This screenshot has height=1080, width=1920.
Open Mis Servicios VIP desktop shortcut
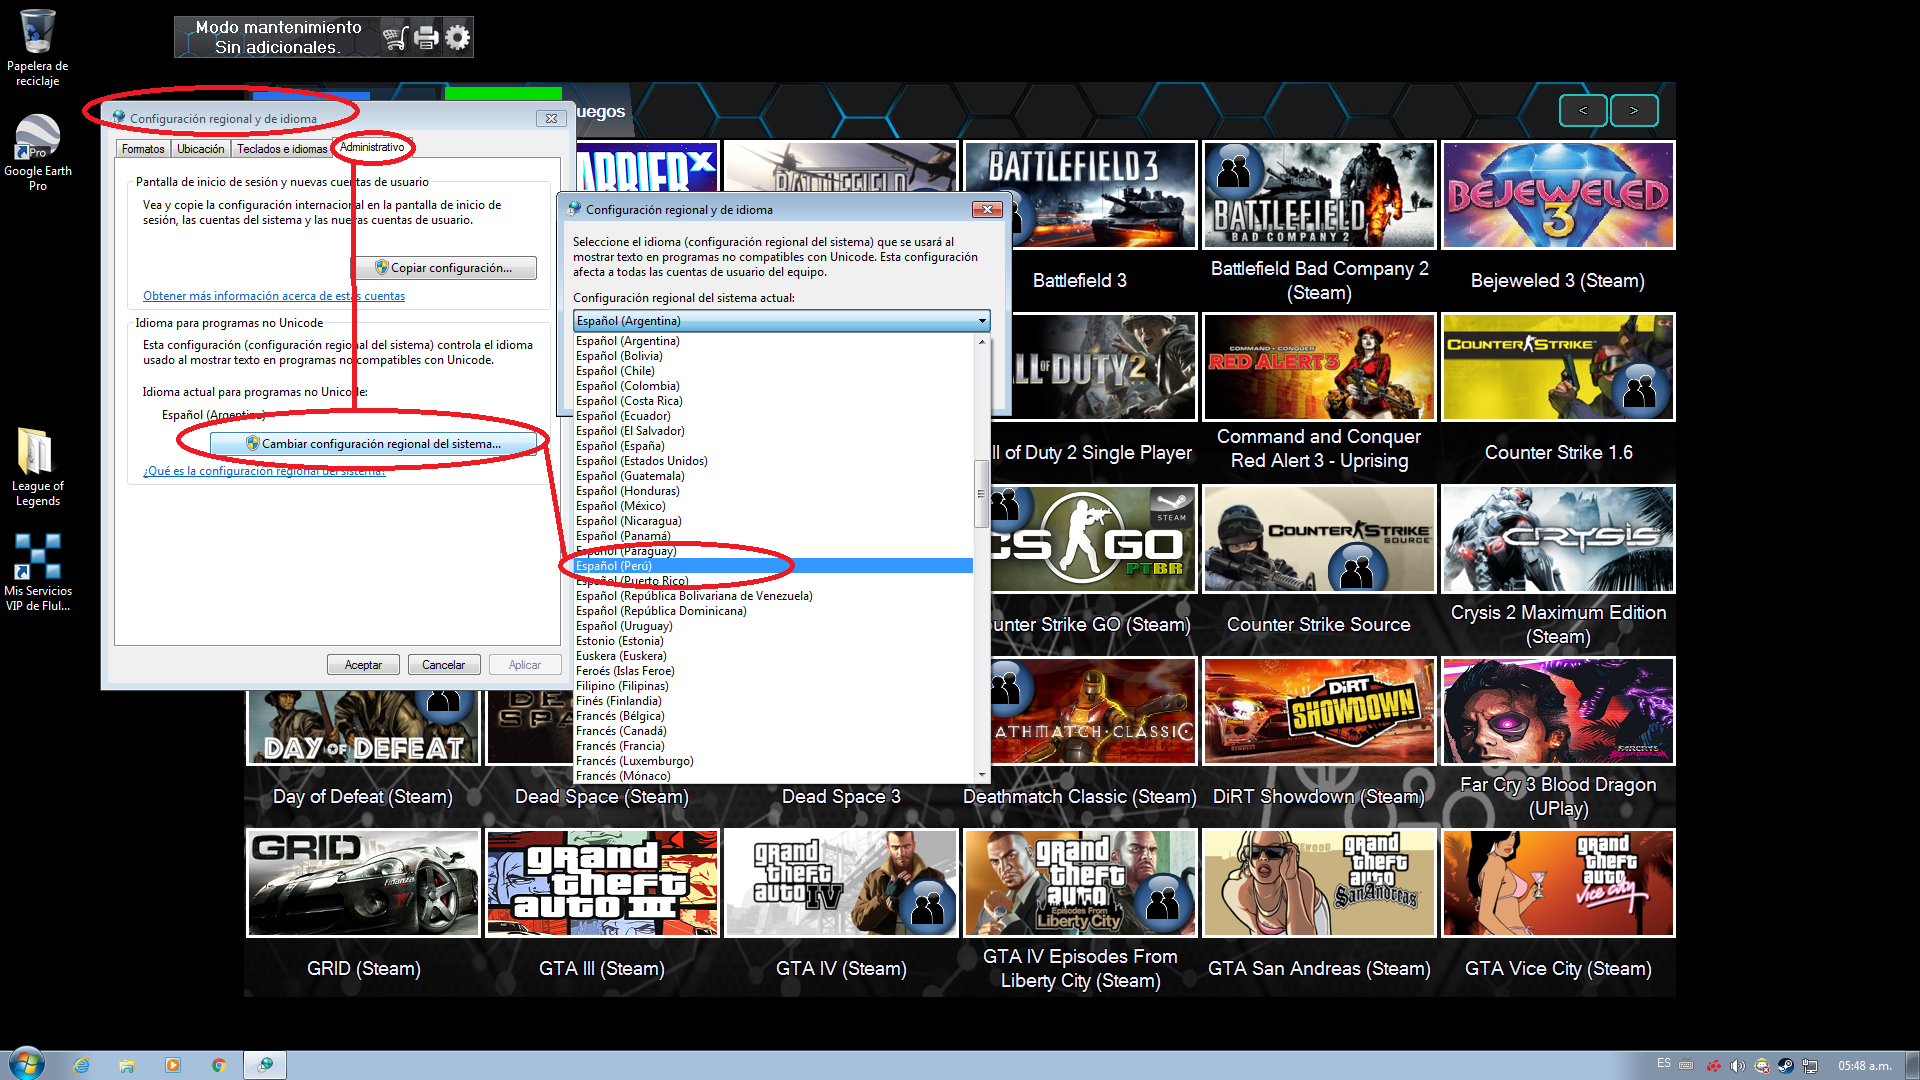pos(37,572)
